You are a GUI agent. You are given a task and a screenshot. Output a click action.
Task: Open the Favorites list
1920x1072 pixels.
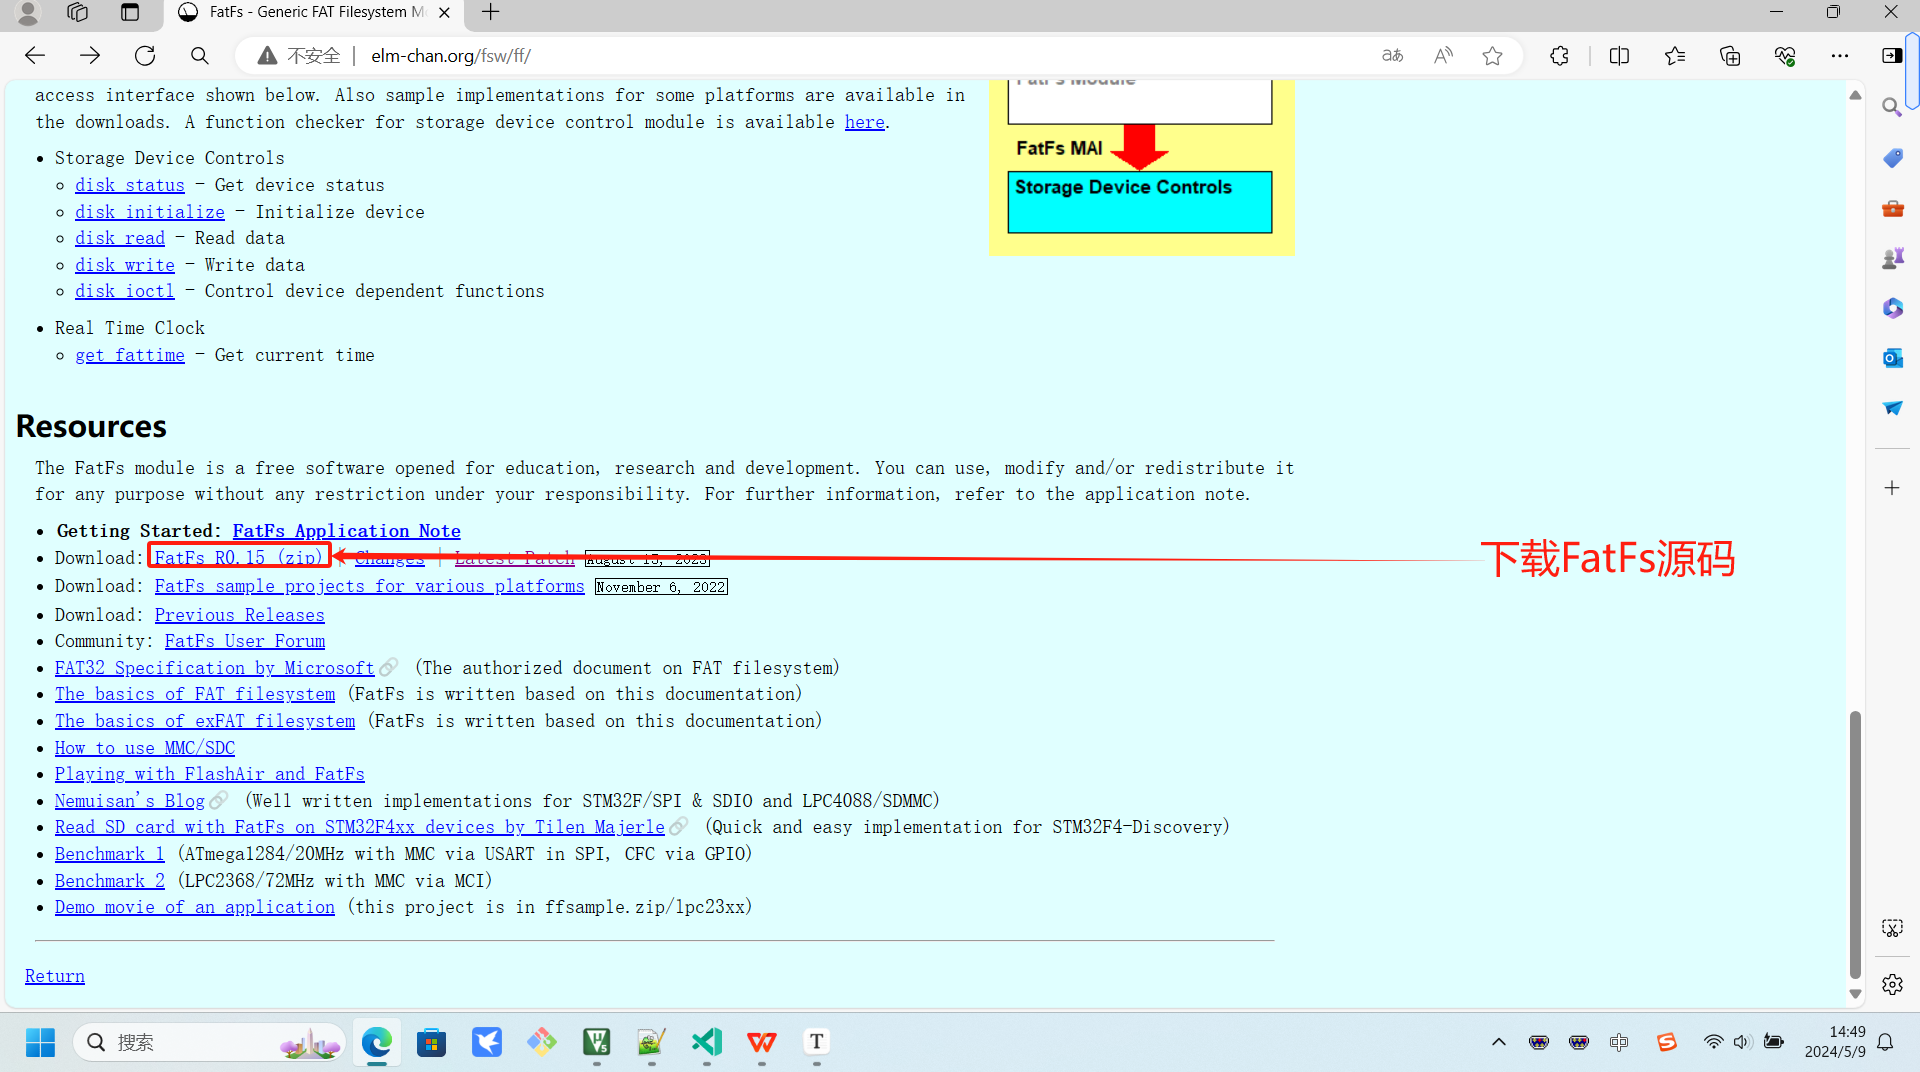pos(1675,56)
